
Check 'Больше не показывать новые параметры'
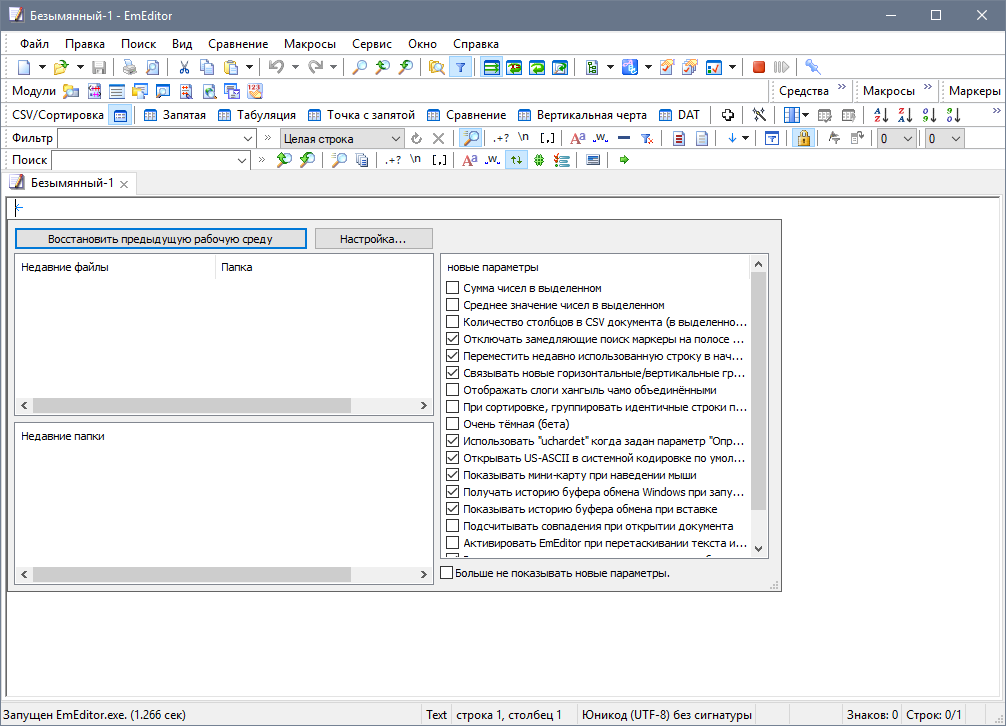click(x=447, y=573)
